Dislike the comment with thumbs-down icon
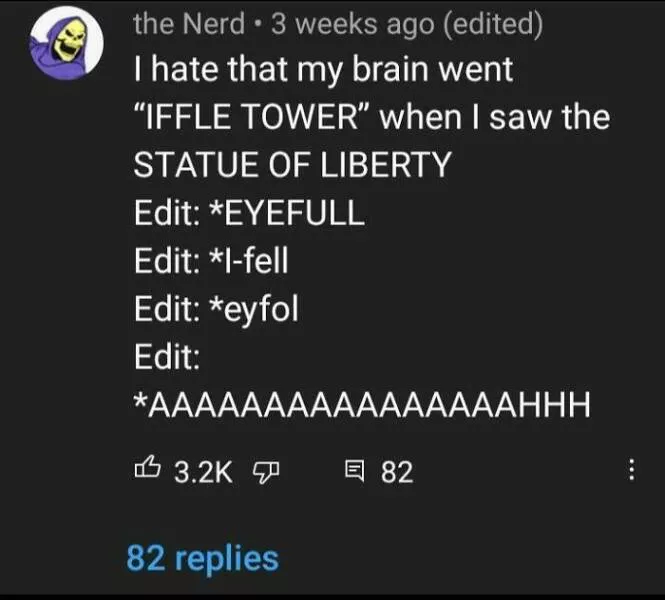Image resolution: width=665 pixels, height=600 pixels. point(263,472)
